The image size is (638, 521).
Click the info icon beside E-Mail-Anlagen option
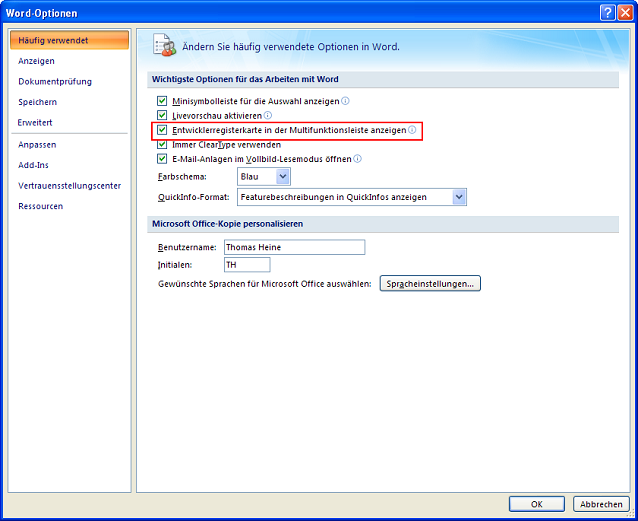coord(357,159)
